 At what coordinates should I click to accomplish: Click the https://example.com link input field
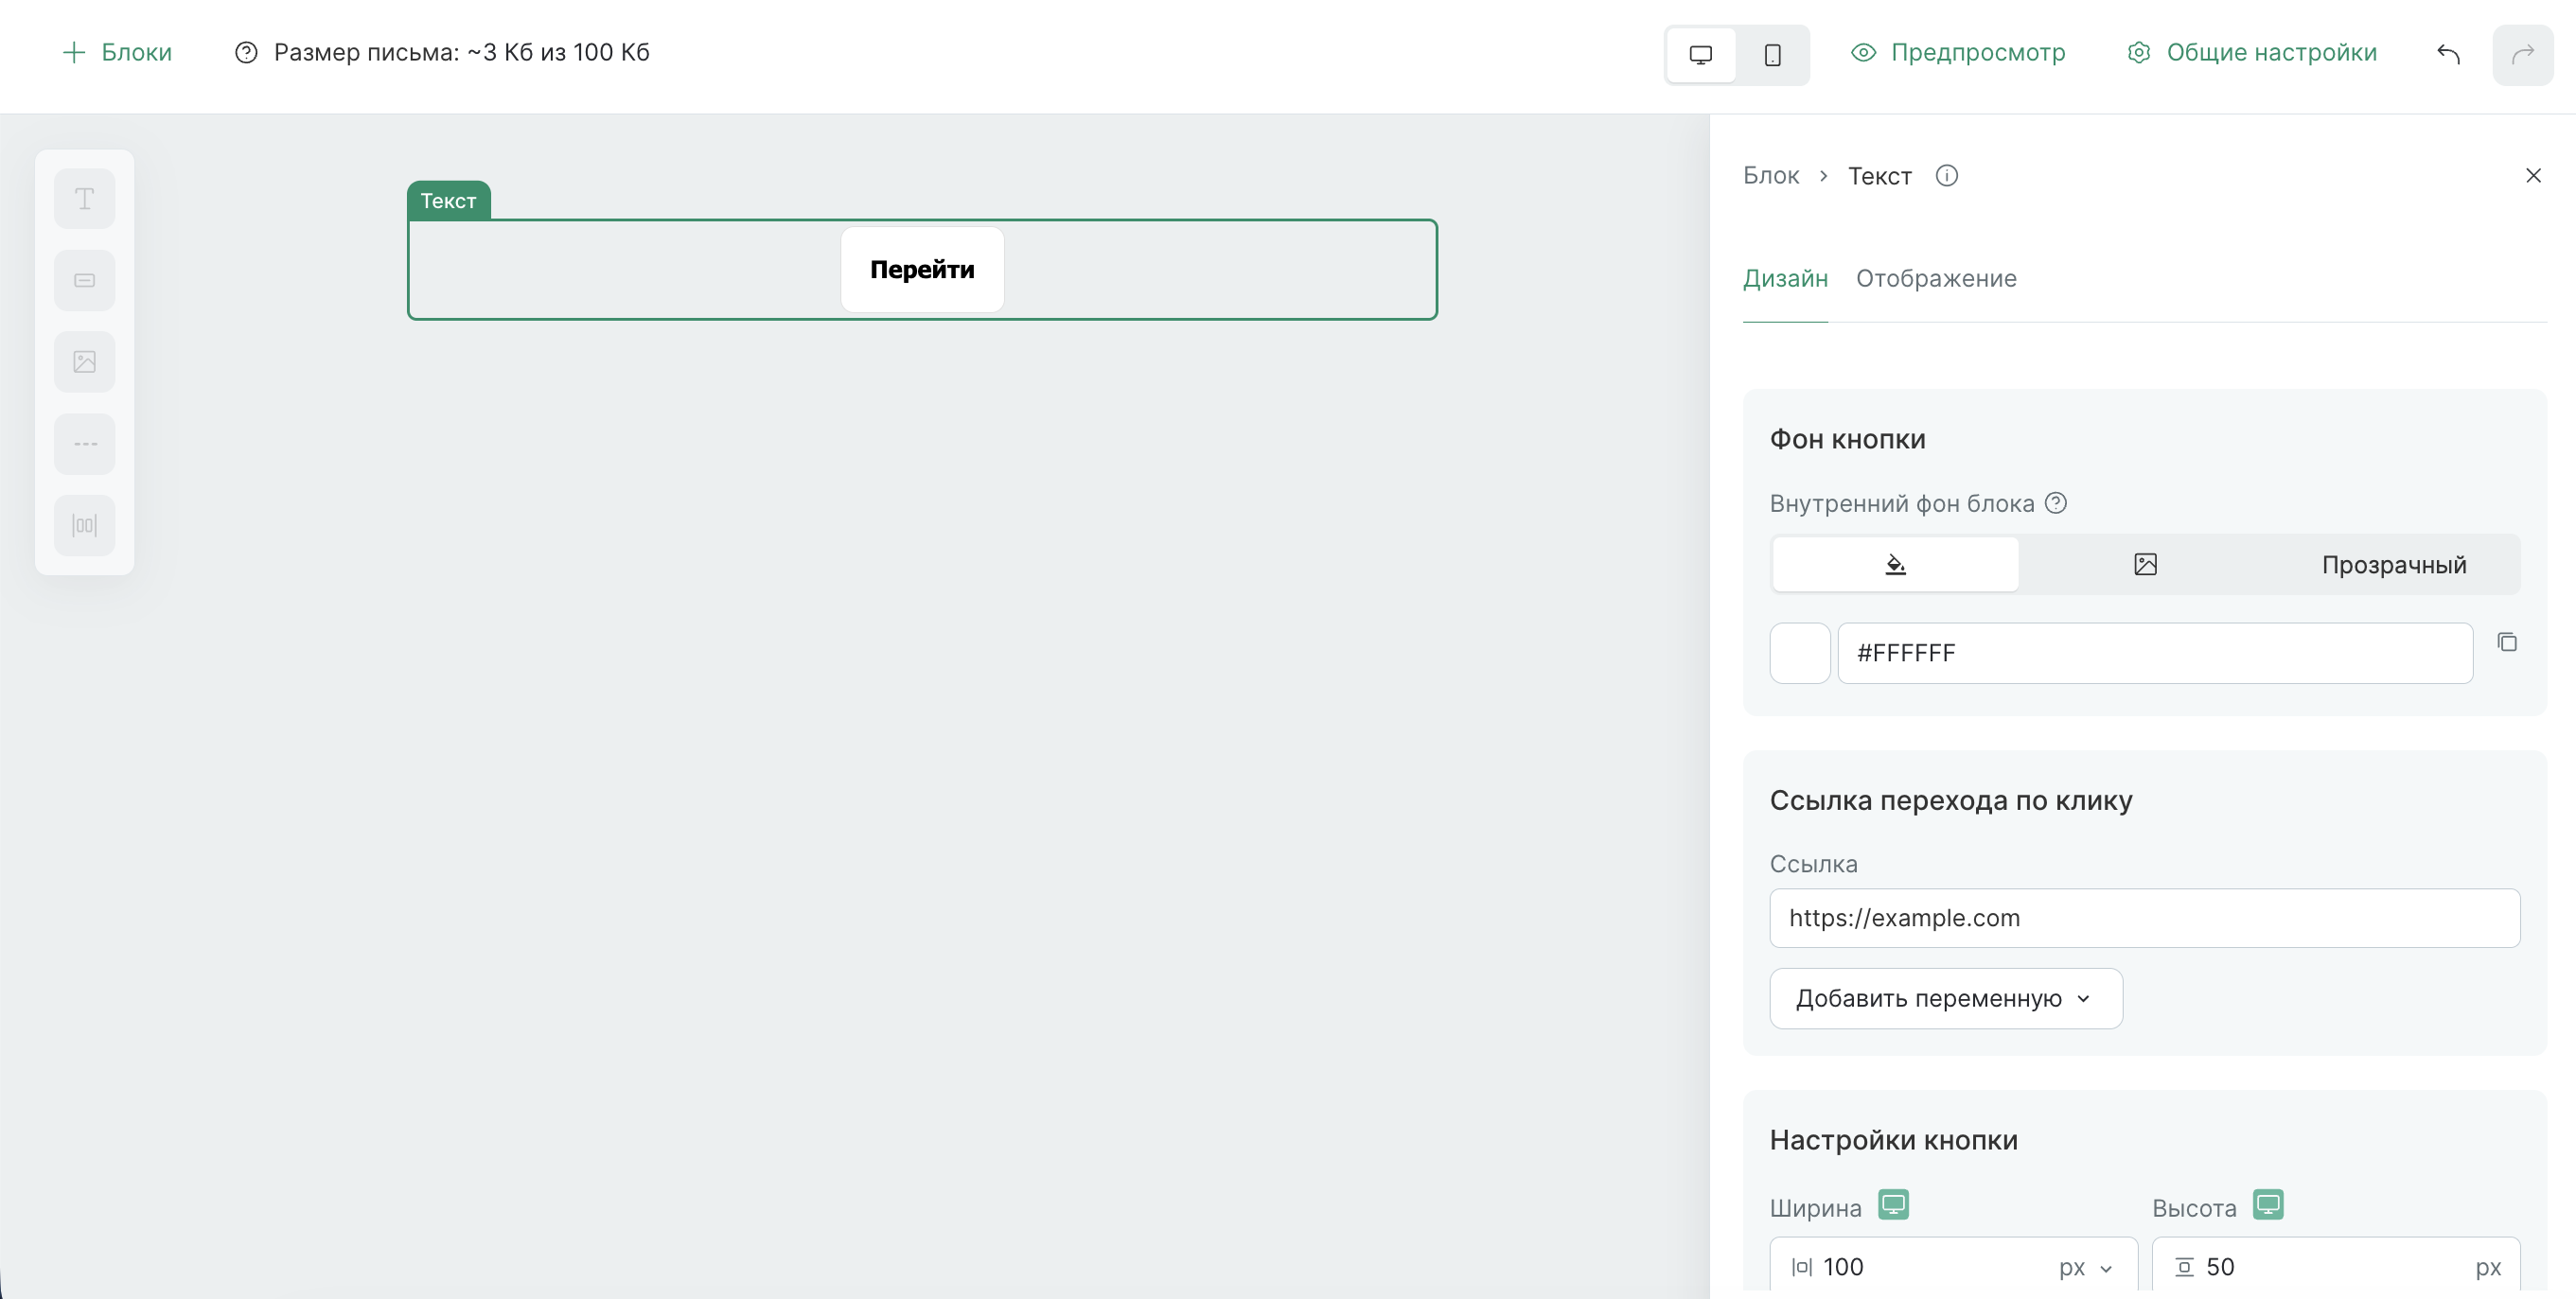tap(2143, 917)
